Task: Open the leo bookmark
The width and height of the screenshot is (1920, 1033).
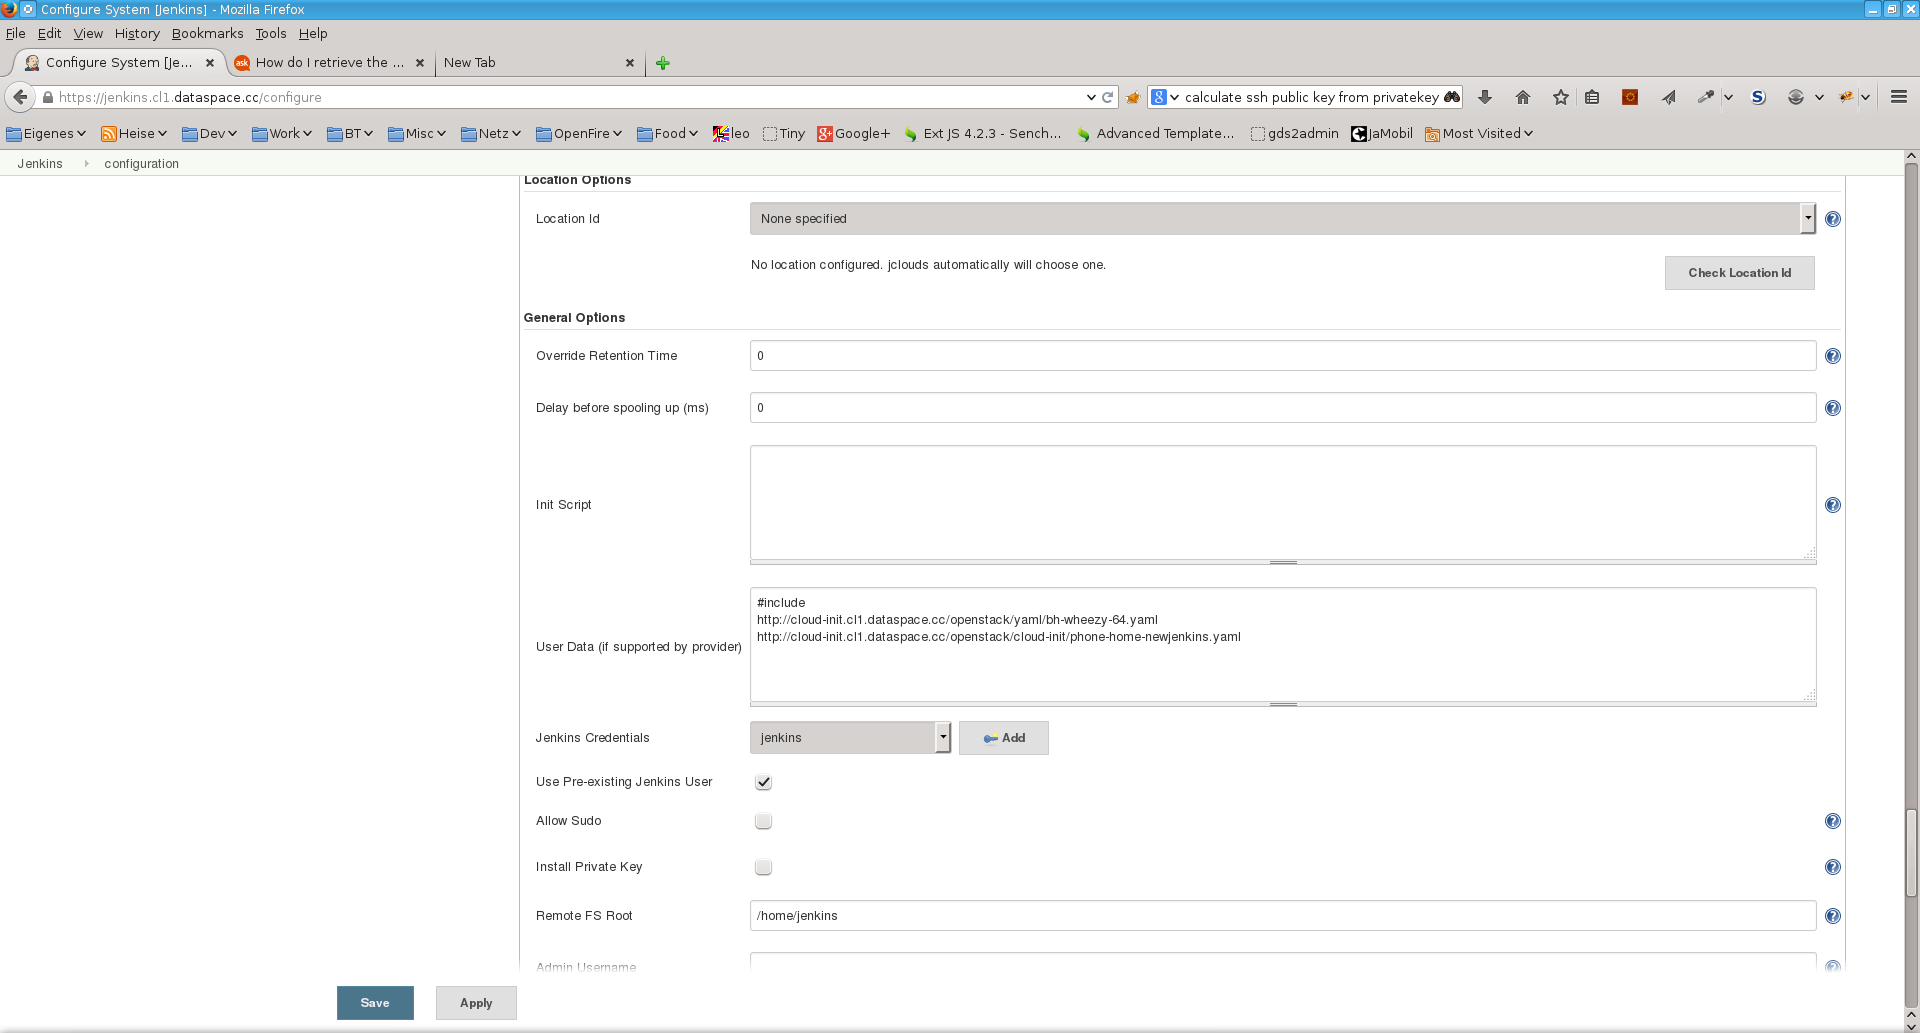Action: coord(731,133)
